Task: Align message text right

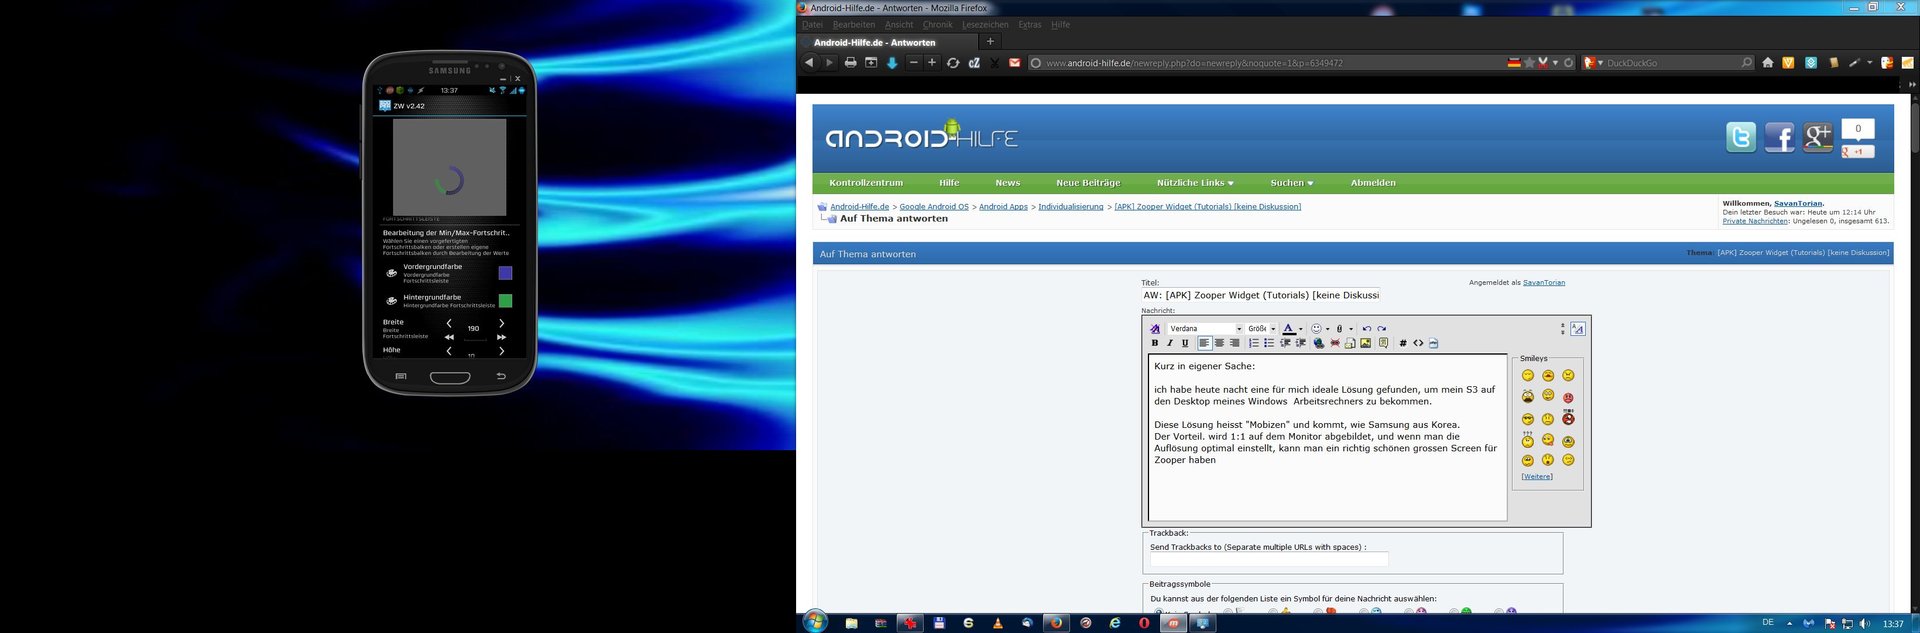Action: click(x=1234, y=343)
